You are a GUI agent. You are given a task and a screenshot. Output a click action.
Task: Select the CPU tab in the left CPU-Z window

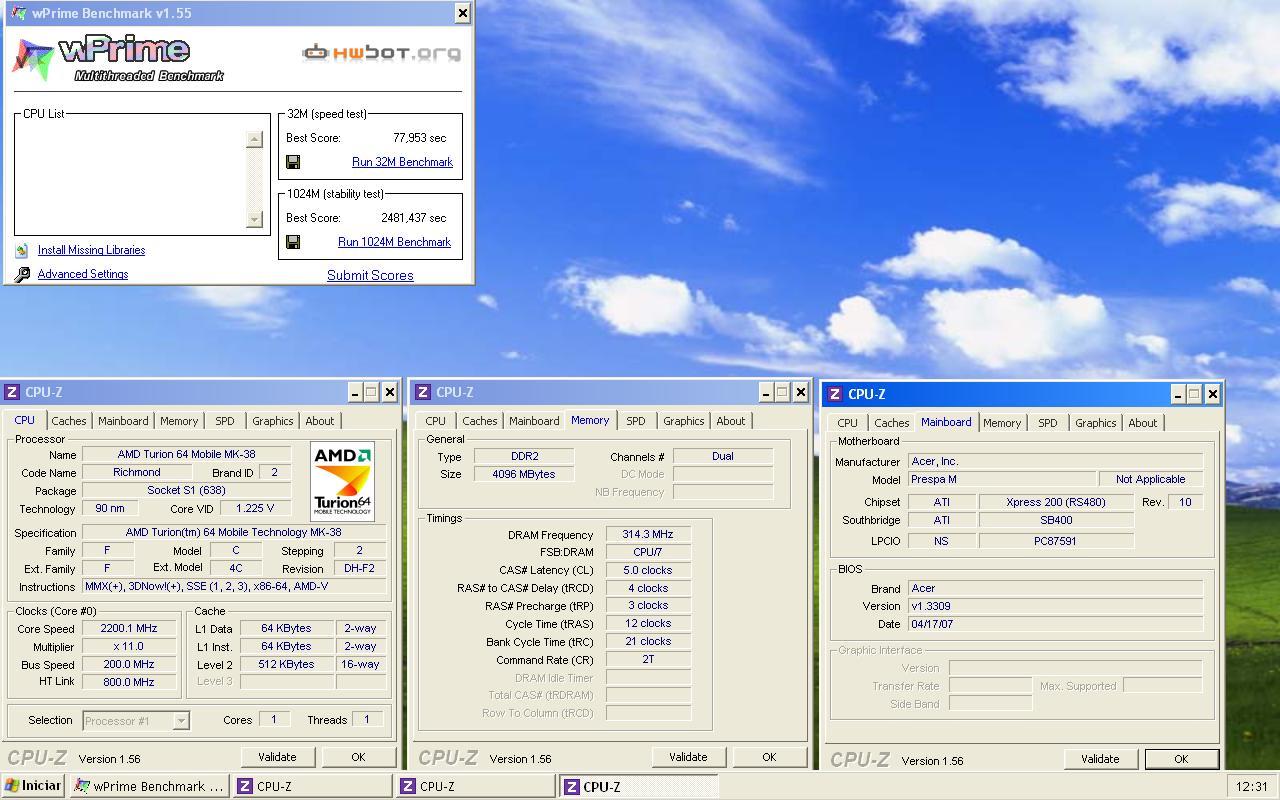click(24, 420)
